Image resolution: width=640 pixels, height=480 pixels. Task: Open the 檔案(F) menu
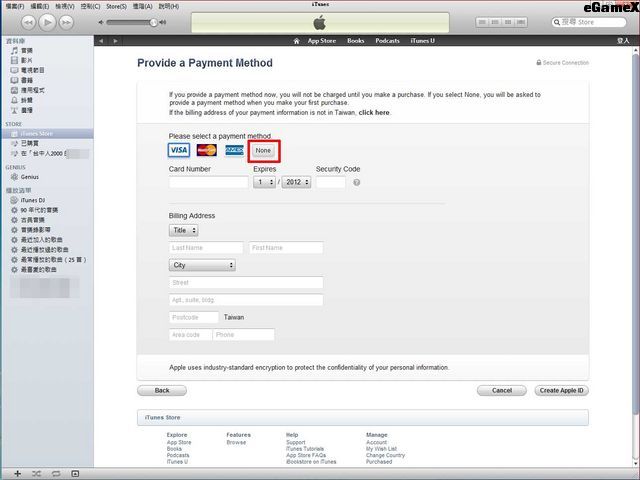pyautogui.click(x=15, y=7)
